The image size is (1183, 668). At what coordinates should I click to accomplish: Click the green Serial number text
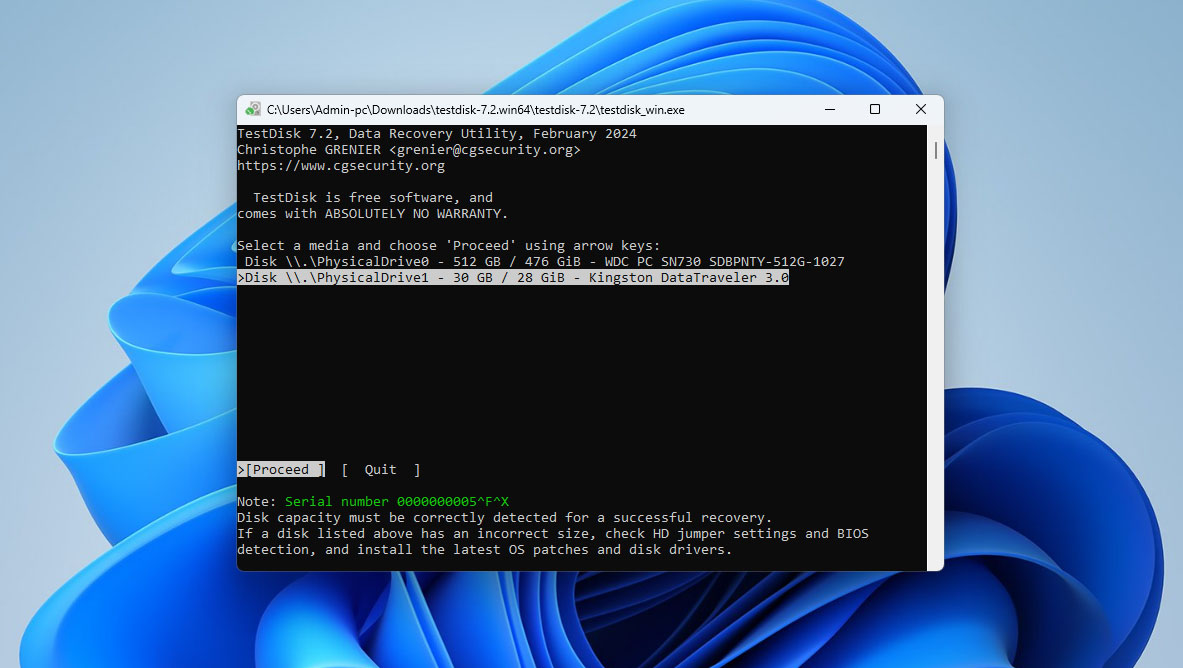coord(396,502)
